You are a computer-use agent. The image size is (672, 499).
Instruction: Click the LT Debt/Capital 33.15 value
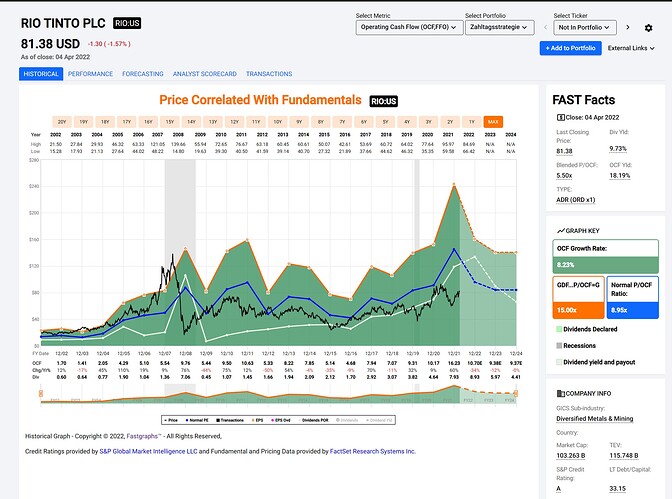618,488
